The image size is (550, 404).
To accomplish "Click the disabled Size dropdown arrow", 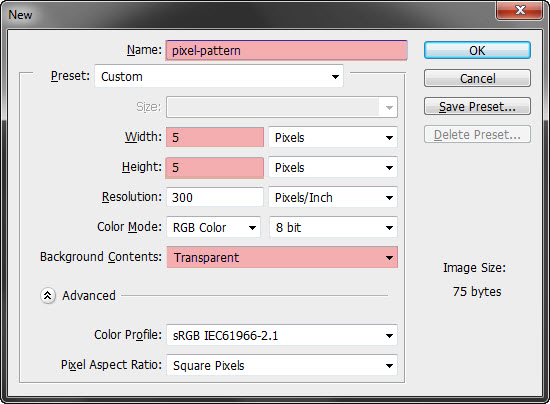I will click(x=389, y=107).
